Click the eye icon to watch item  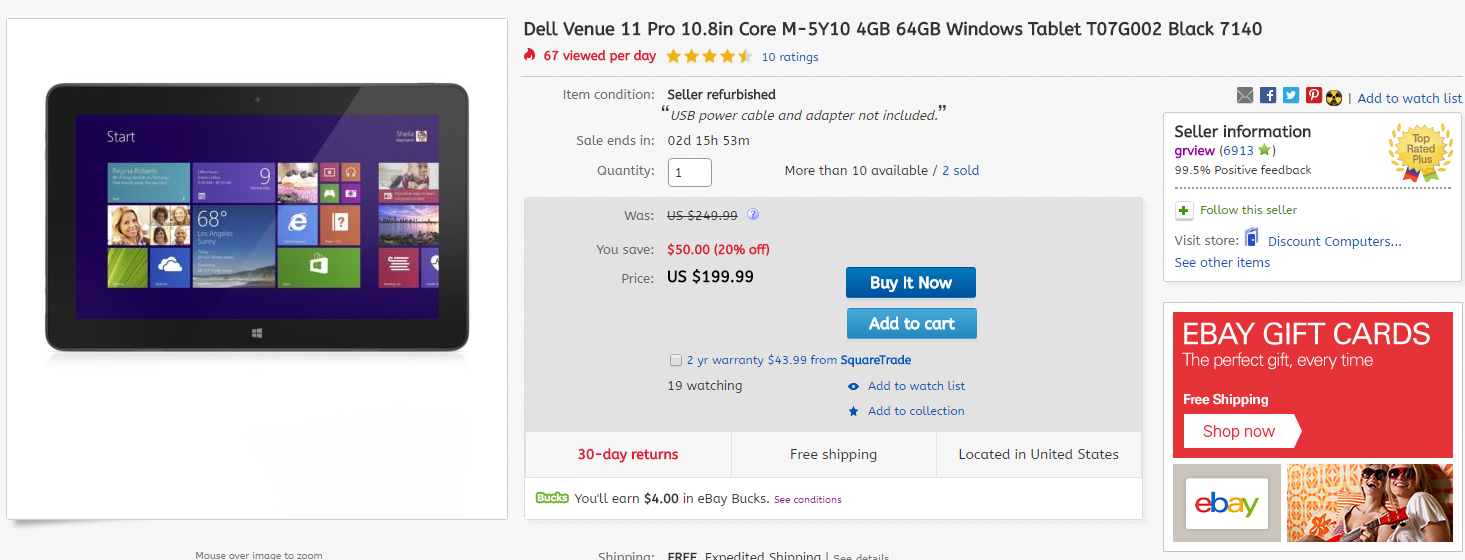click(x=853, y=386)
